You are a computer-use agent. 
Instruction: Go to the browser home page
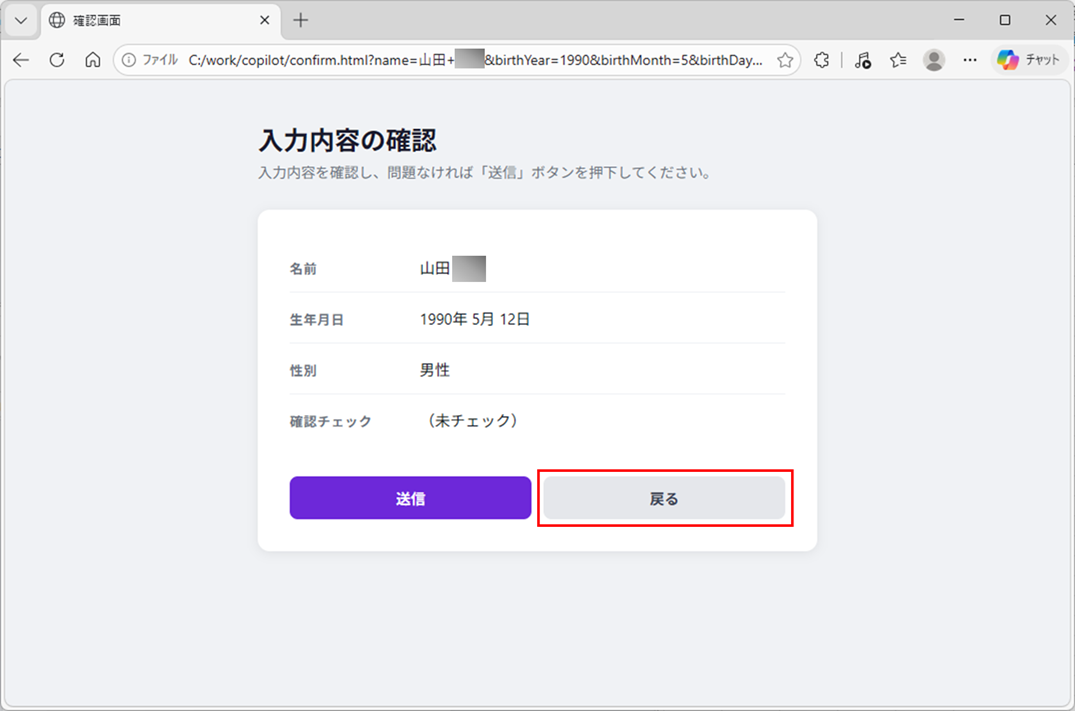(x=93, y=60)
